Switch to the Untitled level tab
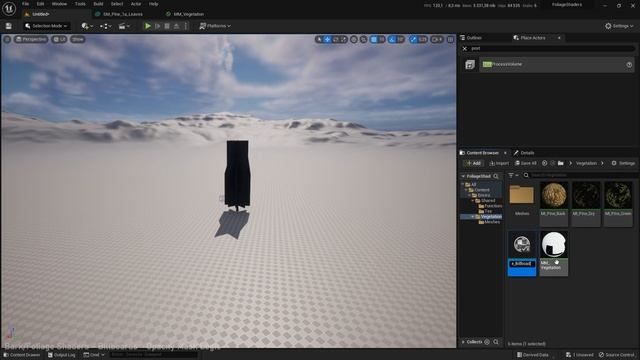 (40, 14)
